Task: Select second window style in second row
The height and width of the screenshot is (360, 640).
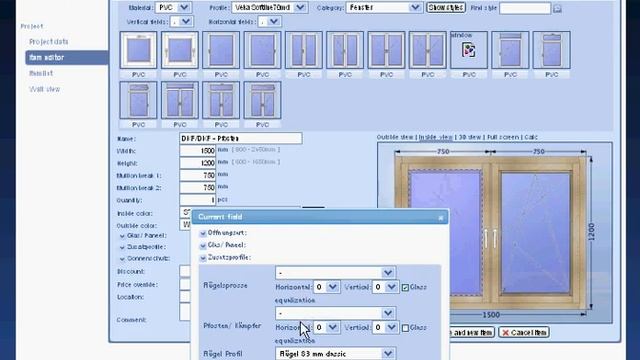Action: point(180,100)
